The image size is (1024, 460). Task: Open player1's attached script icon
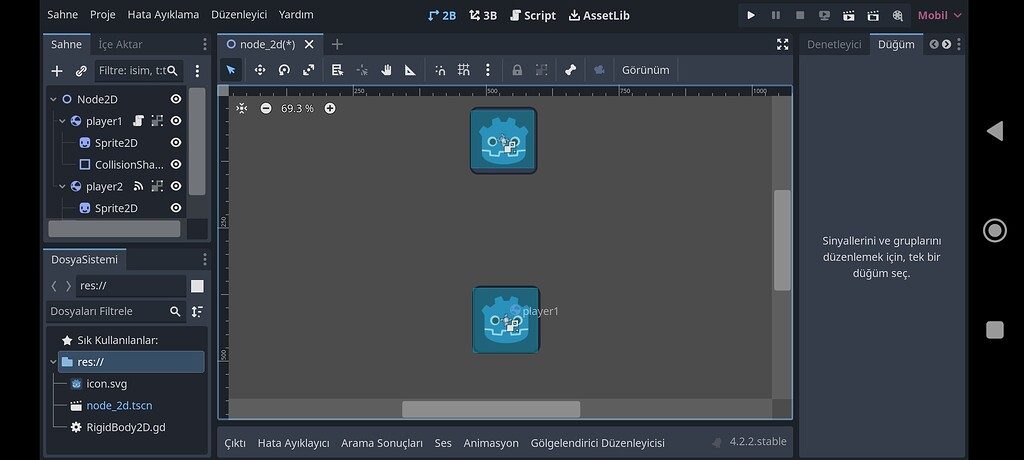click(138, 121)
